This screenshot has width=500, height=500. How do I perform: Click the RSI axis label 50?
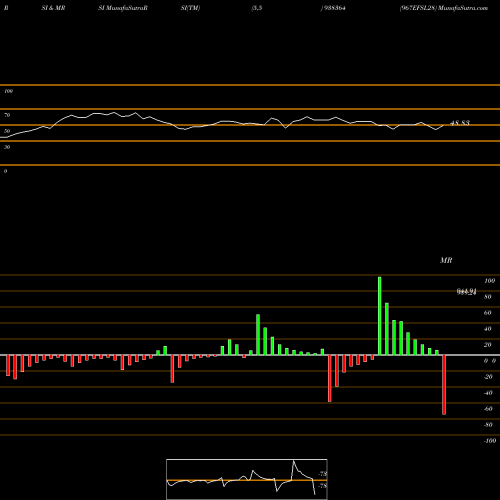point(7,131)
